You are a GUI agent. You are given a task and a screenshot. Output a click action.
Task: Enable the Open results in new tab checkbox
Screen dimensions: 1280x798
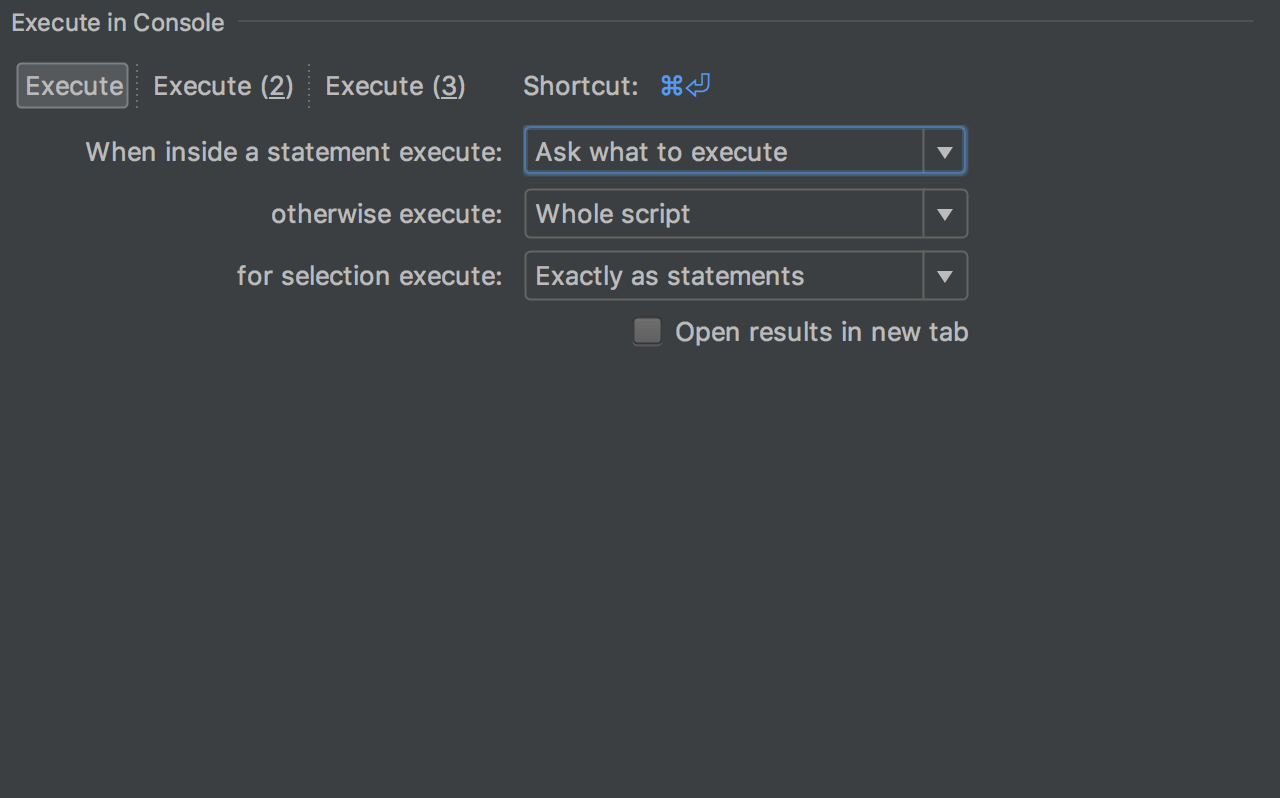coord(648,332)
